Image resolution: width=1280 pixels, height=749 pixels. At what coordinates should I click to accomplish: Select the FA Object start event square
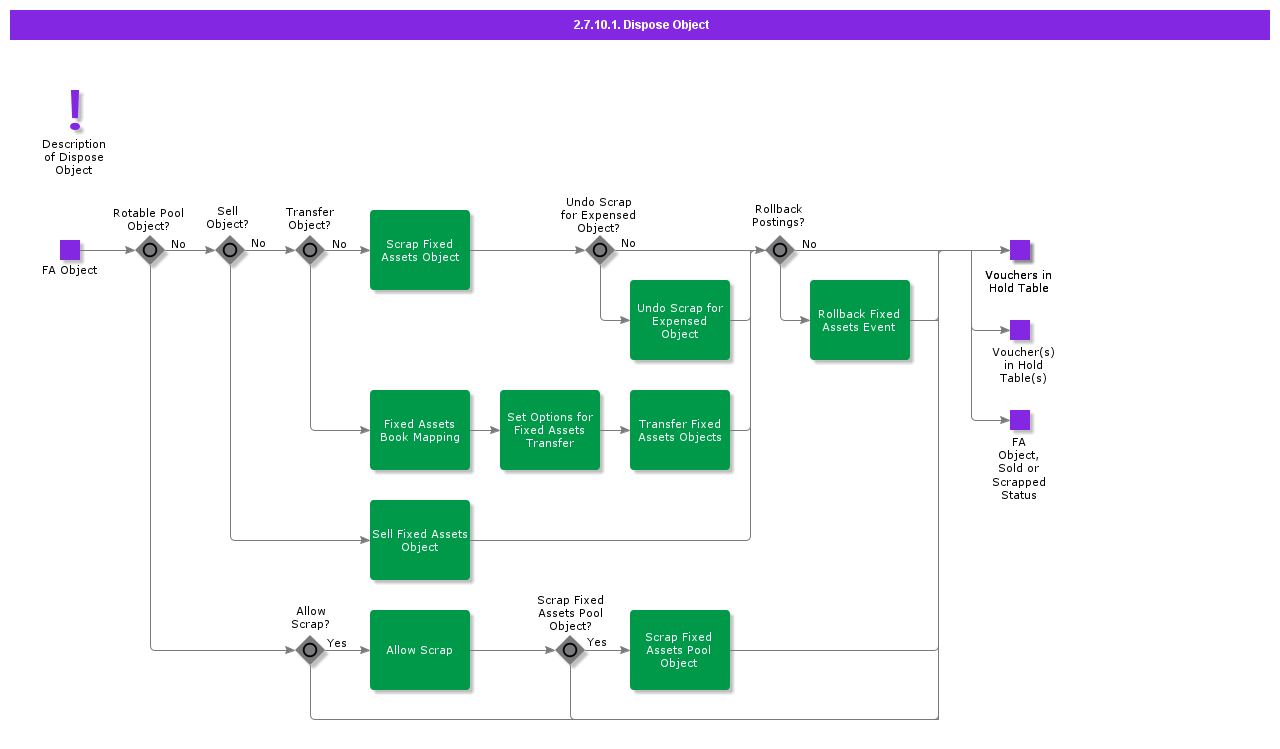point(70,250)
